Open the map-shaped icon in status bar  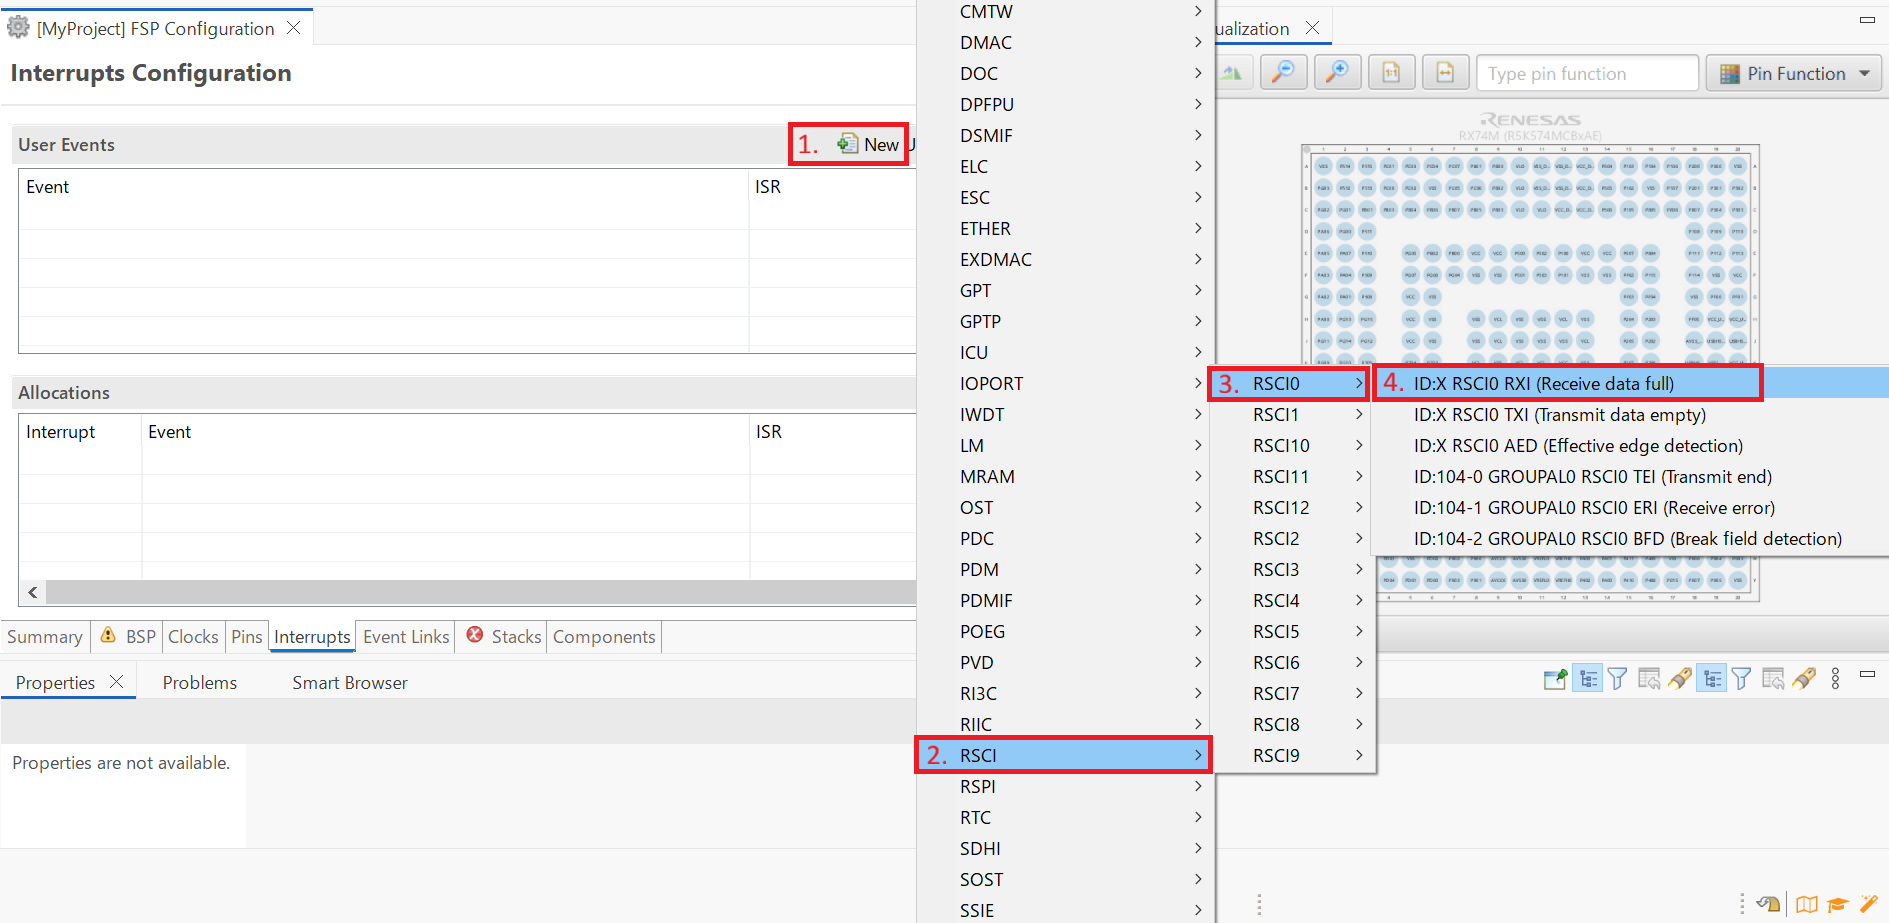(x=1806, y=904)
